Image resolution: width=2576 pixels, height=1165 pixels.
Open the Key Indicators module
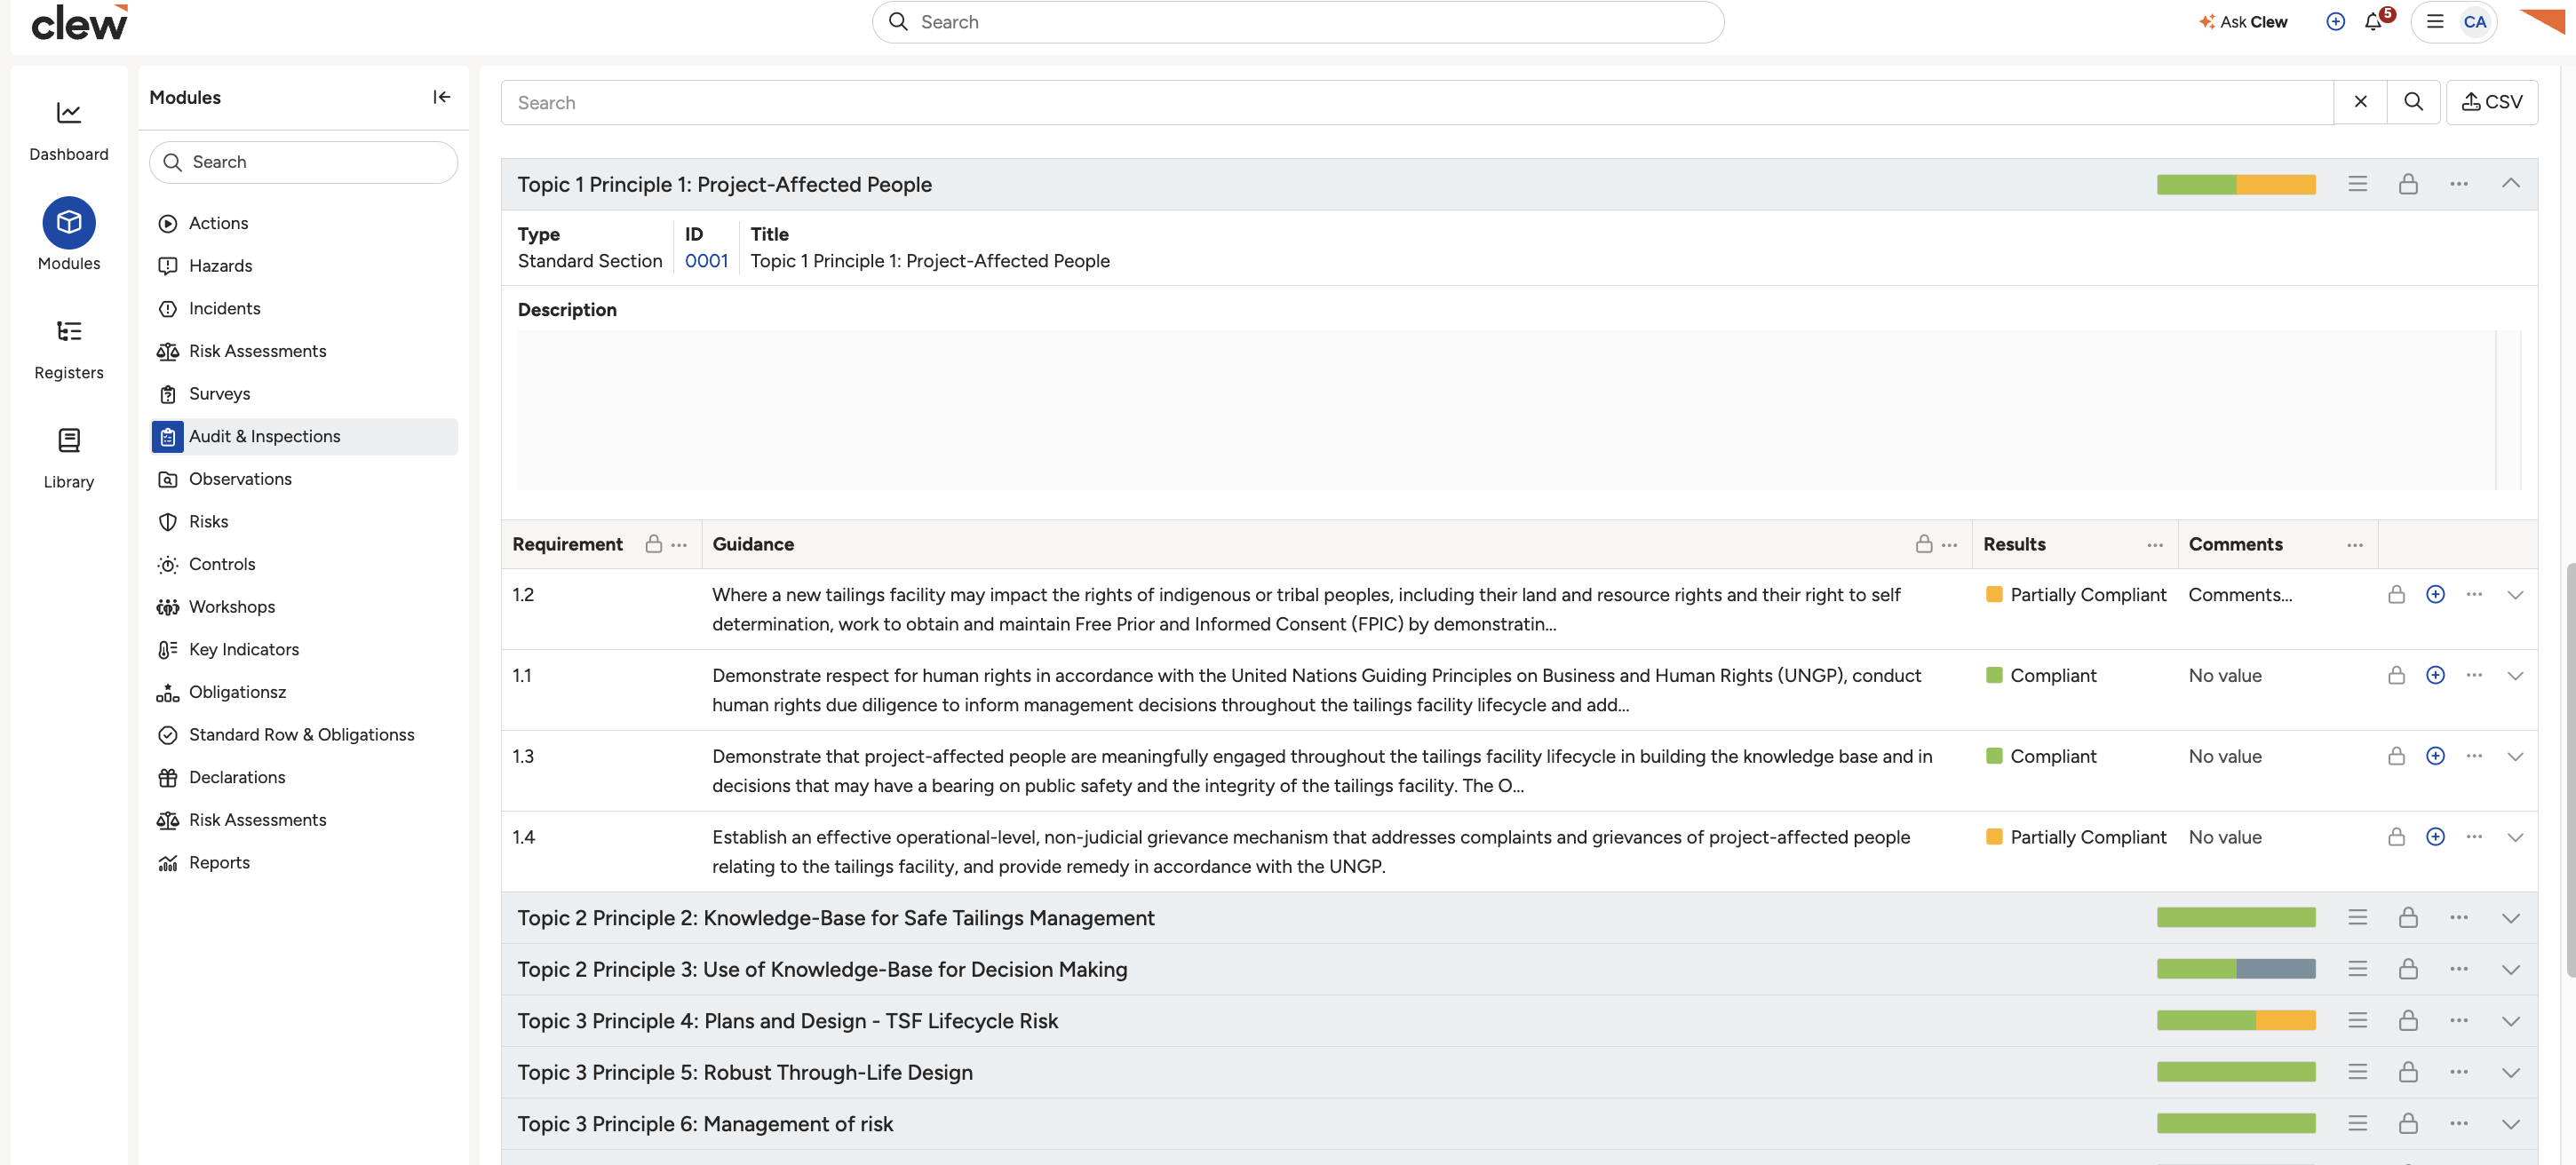click(x=304, y=649)
